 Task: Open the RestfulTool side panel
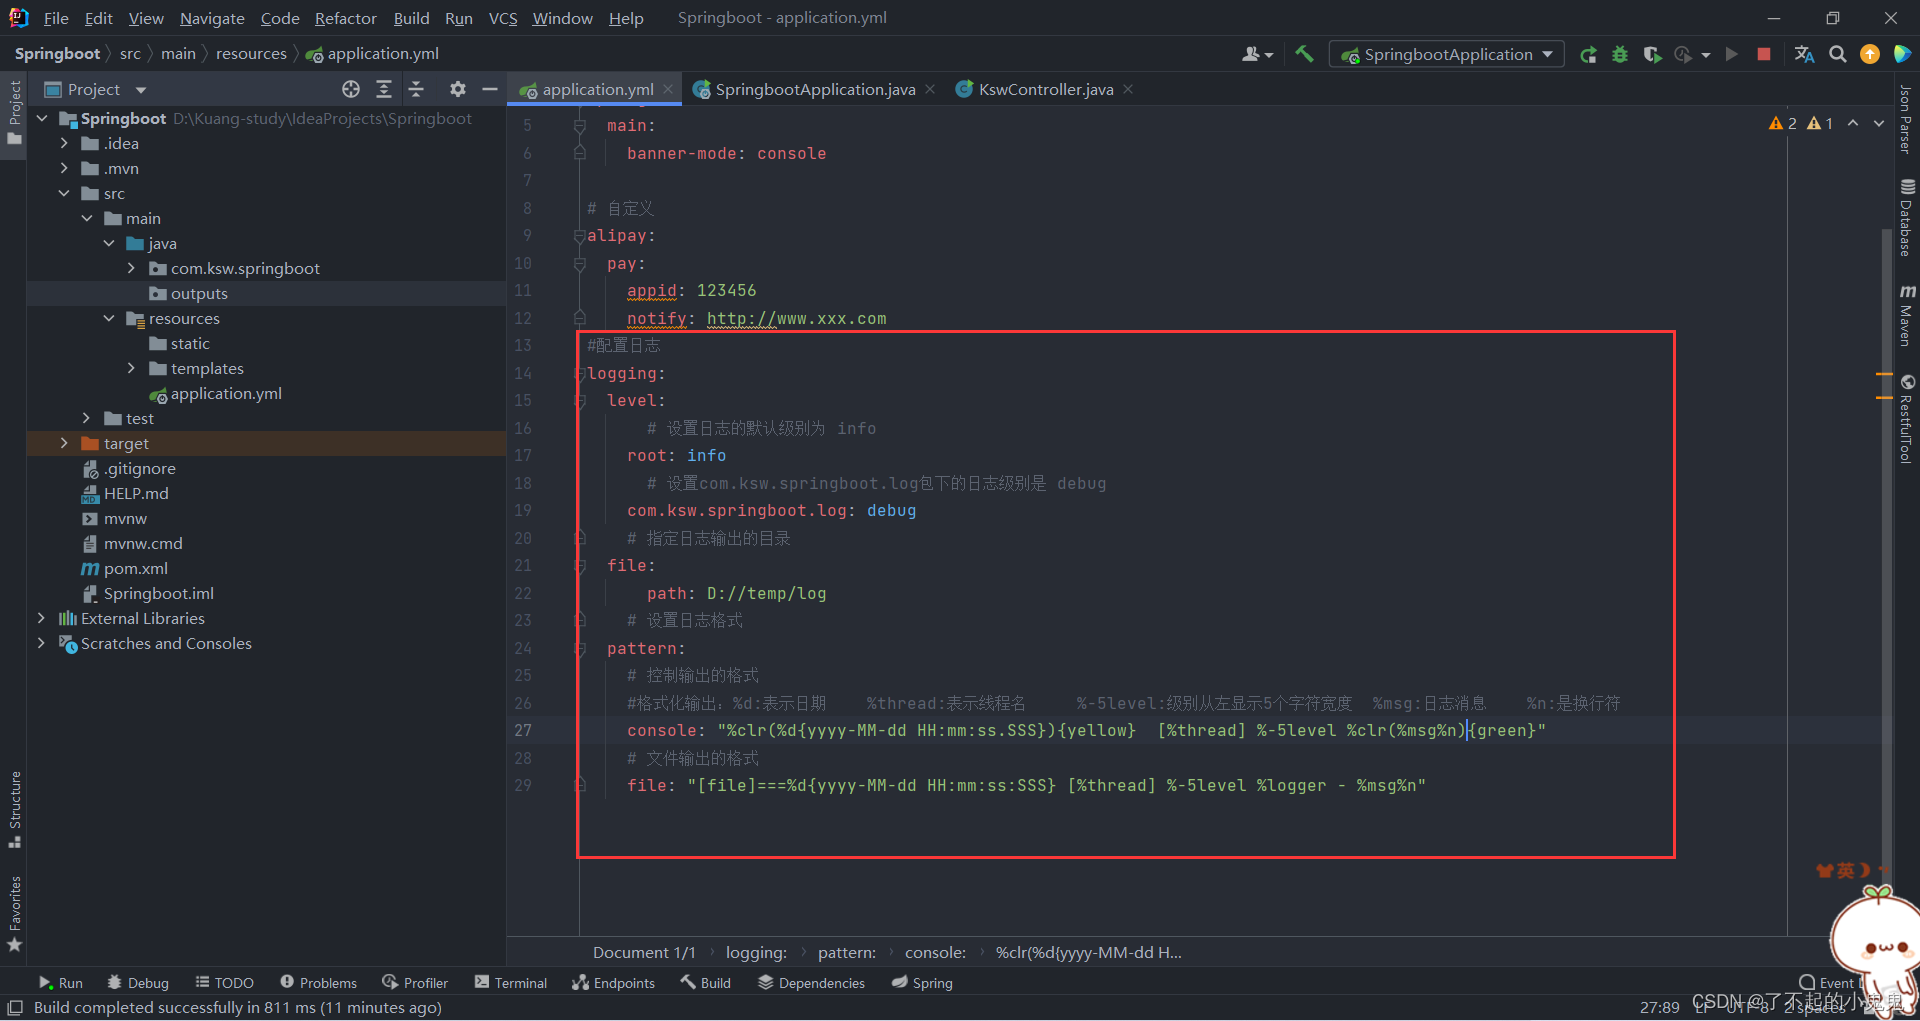pos(1907,419)
